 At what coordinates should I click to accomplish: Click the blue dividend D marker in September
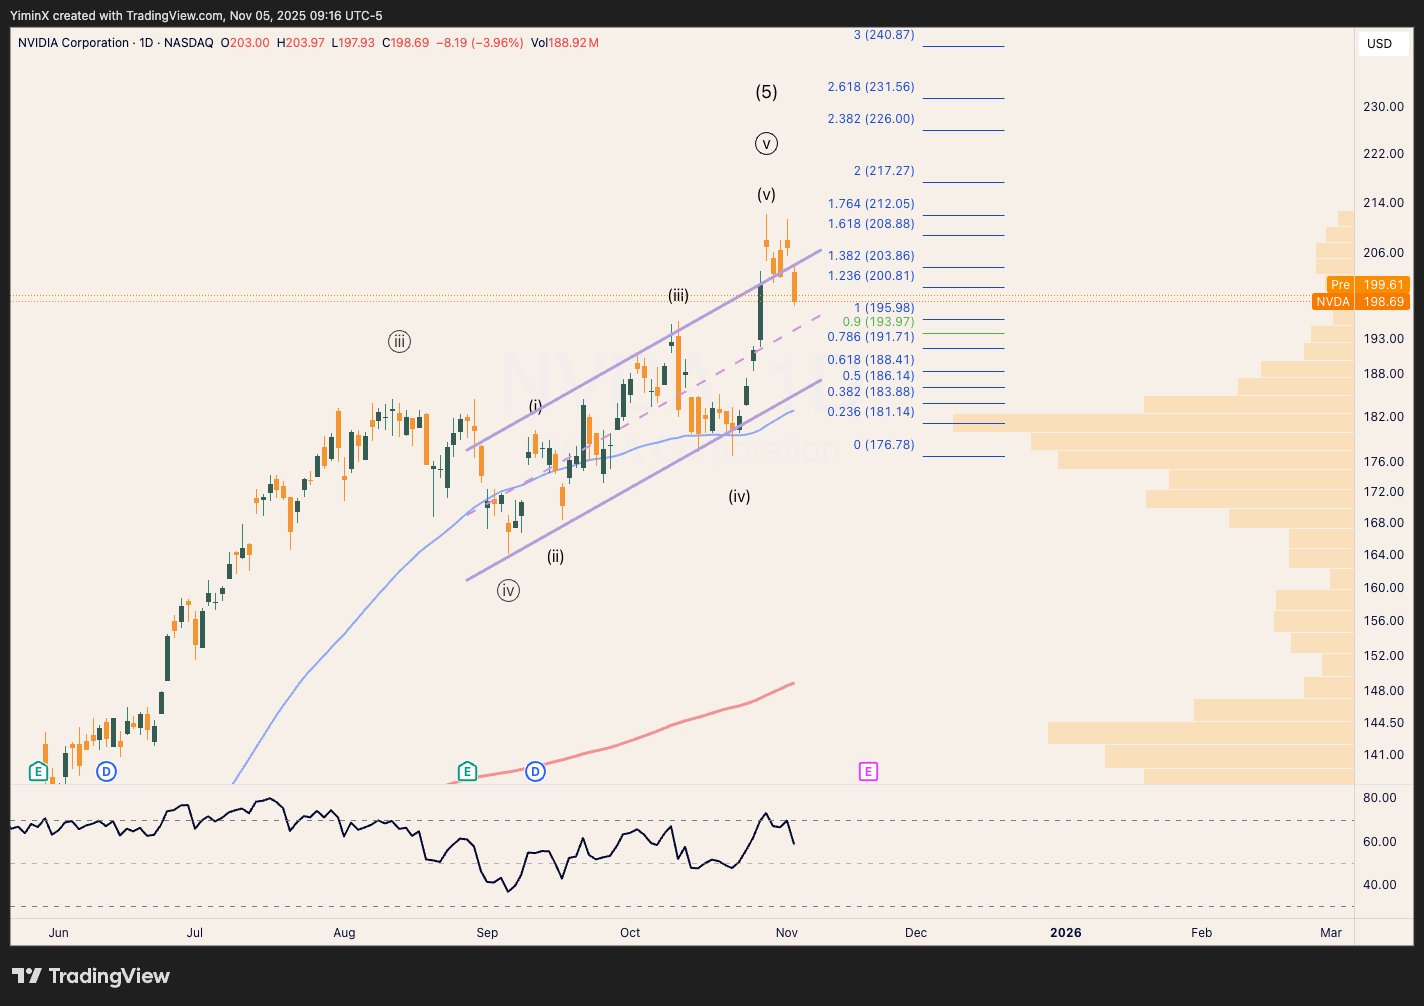tap(535, 771)
